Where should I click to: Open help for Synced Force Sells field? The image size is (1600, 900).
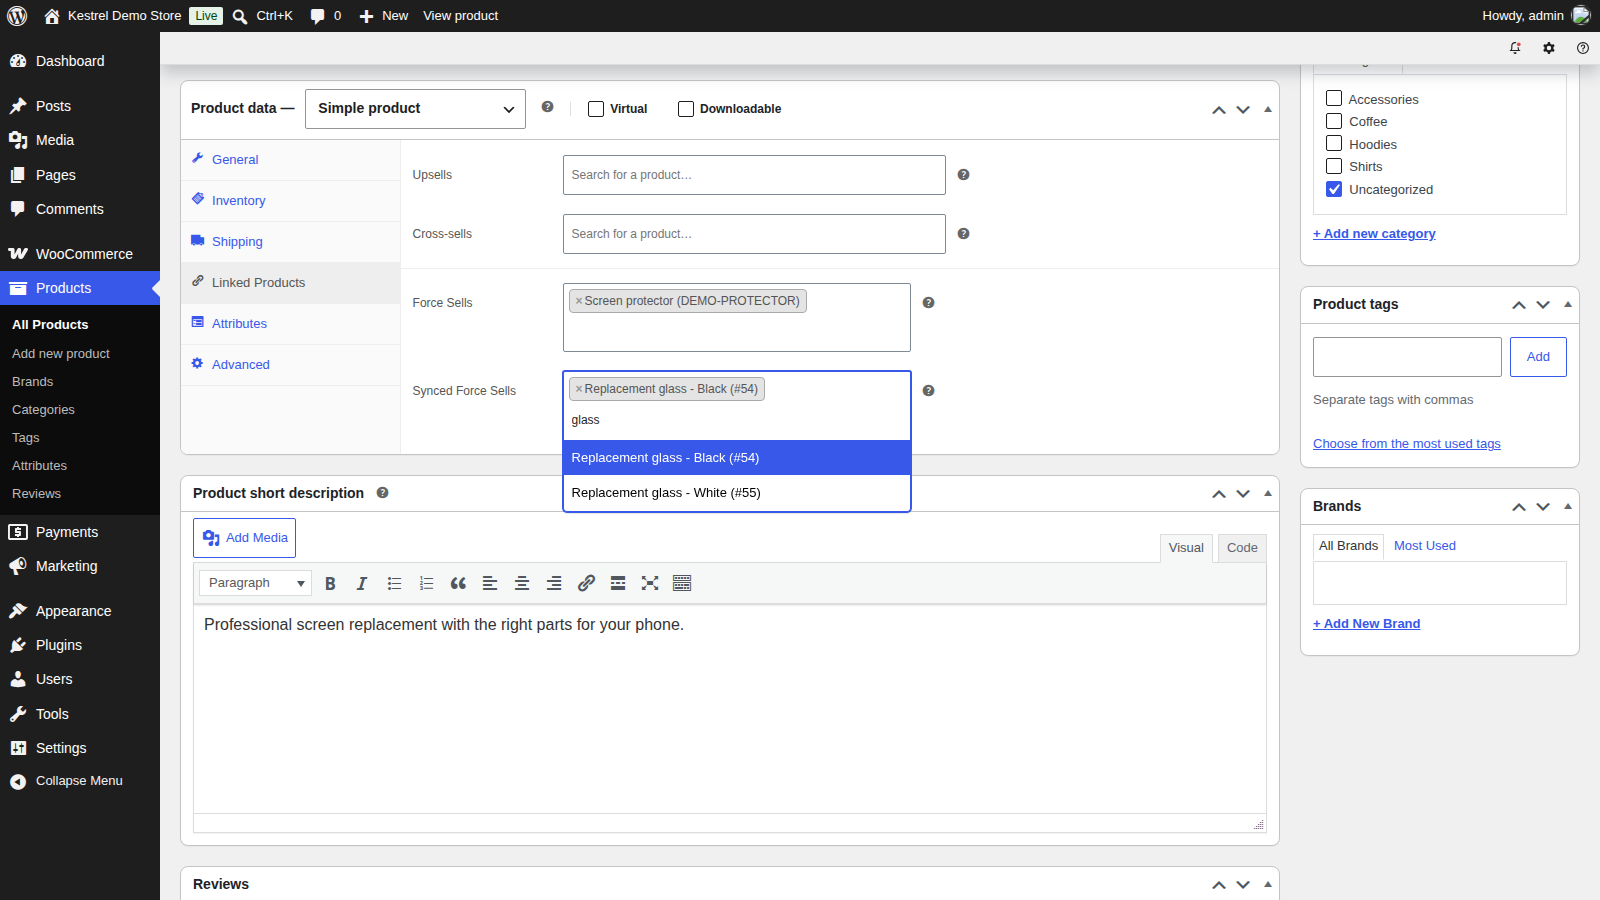coord(928,390)
